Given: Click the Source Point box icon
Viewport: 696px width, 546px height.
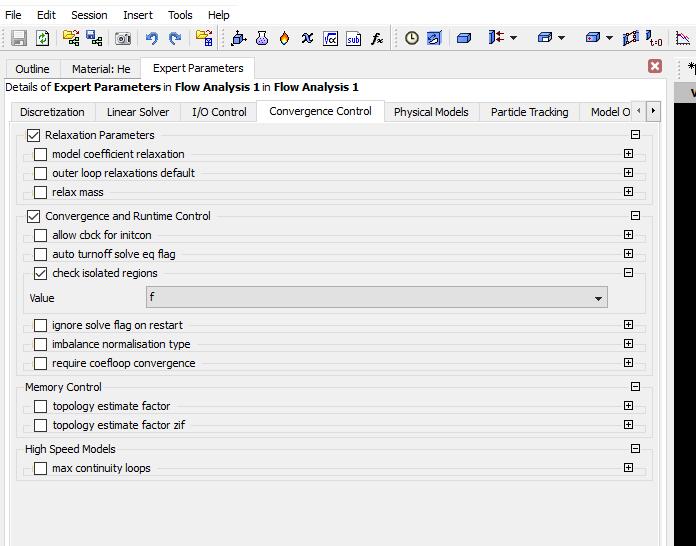Looking at the screenshot, I should pos(593,38).
